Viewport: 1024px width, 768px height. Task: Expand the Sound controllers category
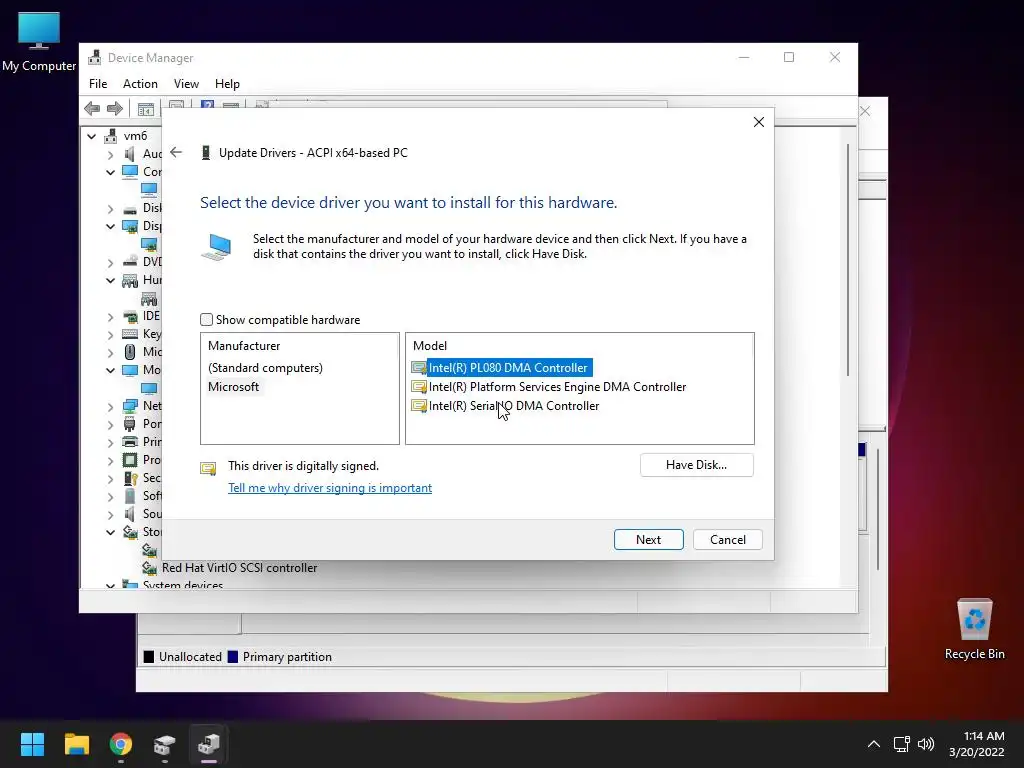click(110, 514)
